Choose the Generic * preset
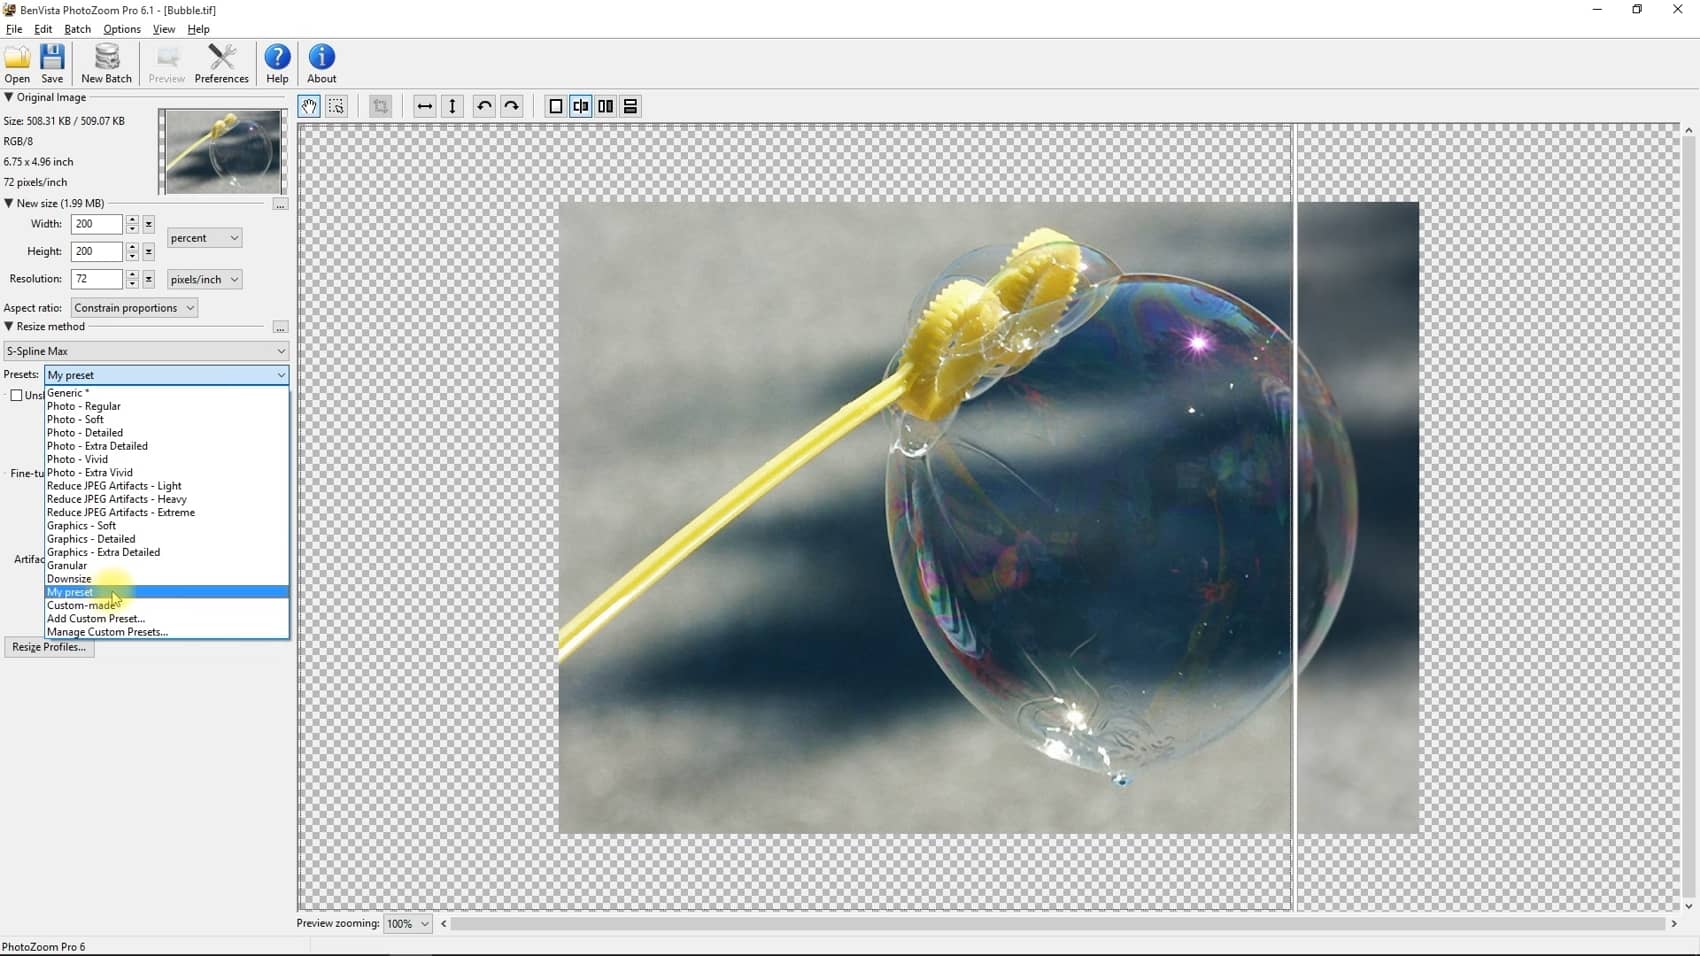This screenshot has width=1700, height=956. (x=167, y=393)
